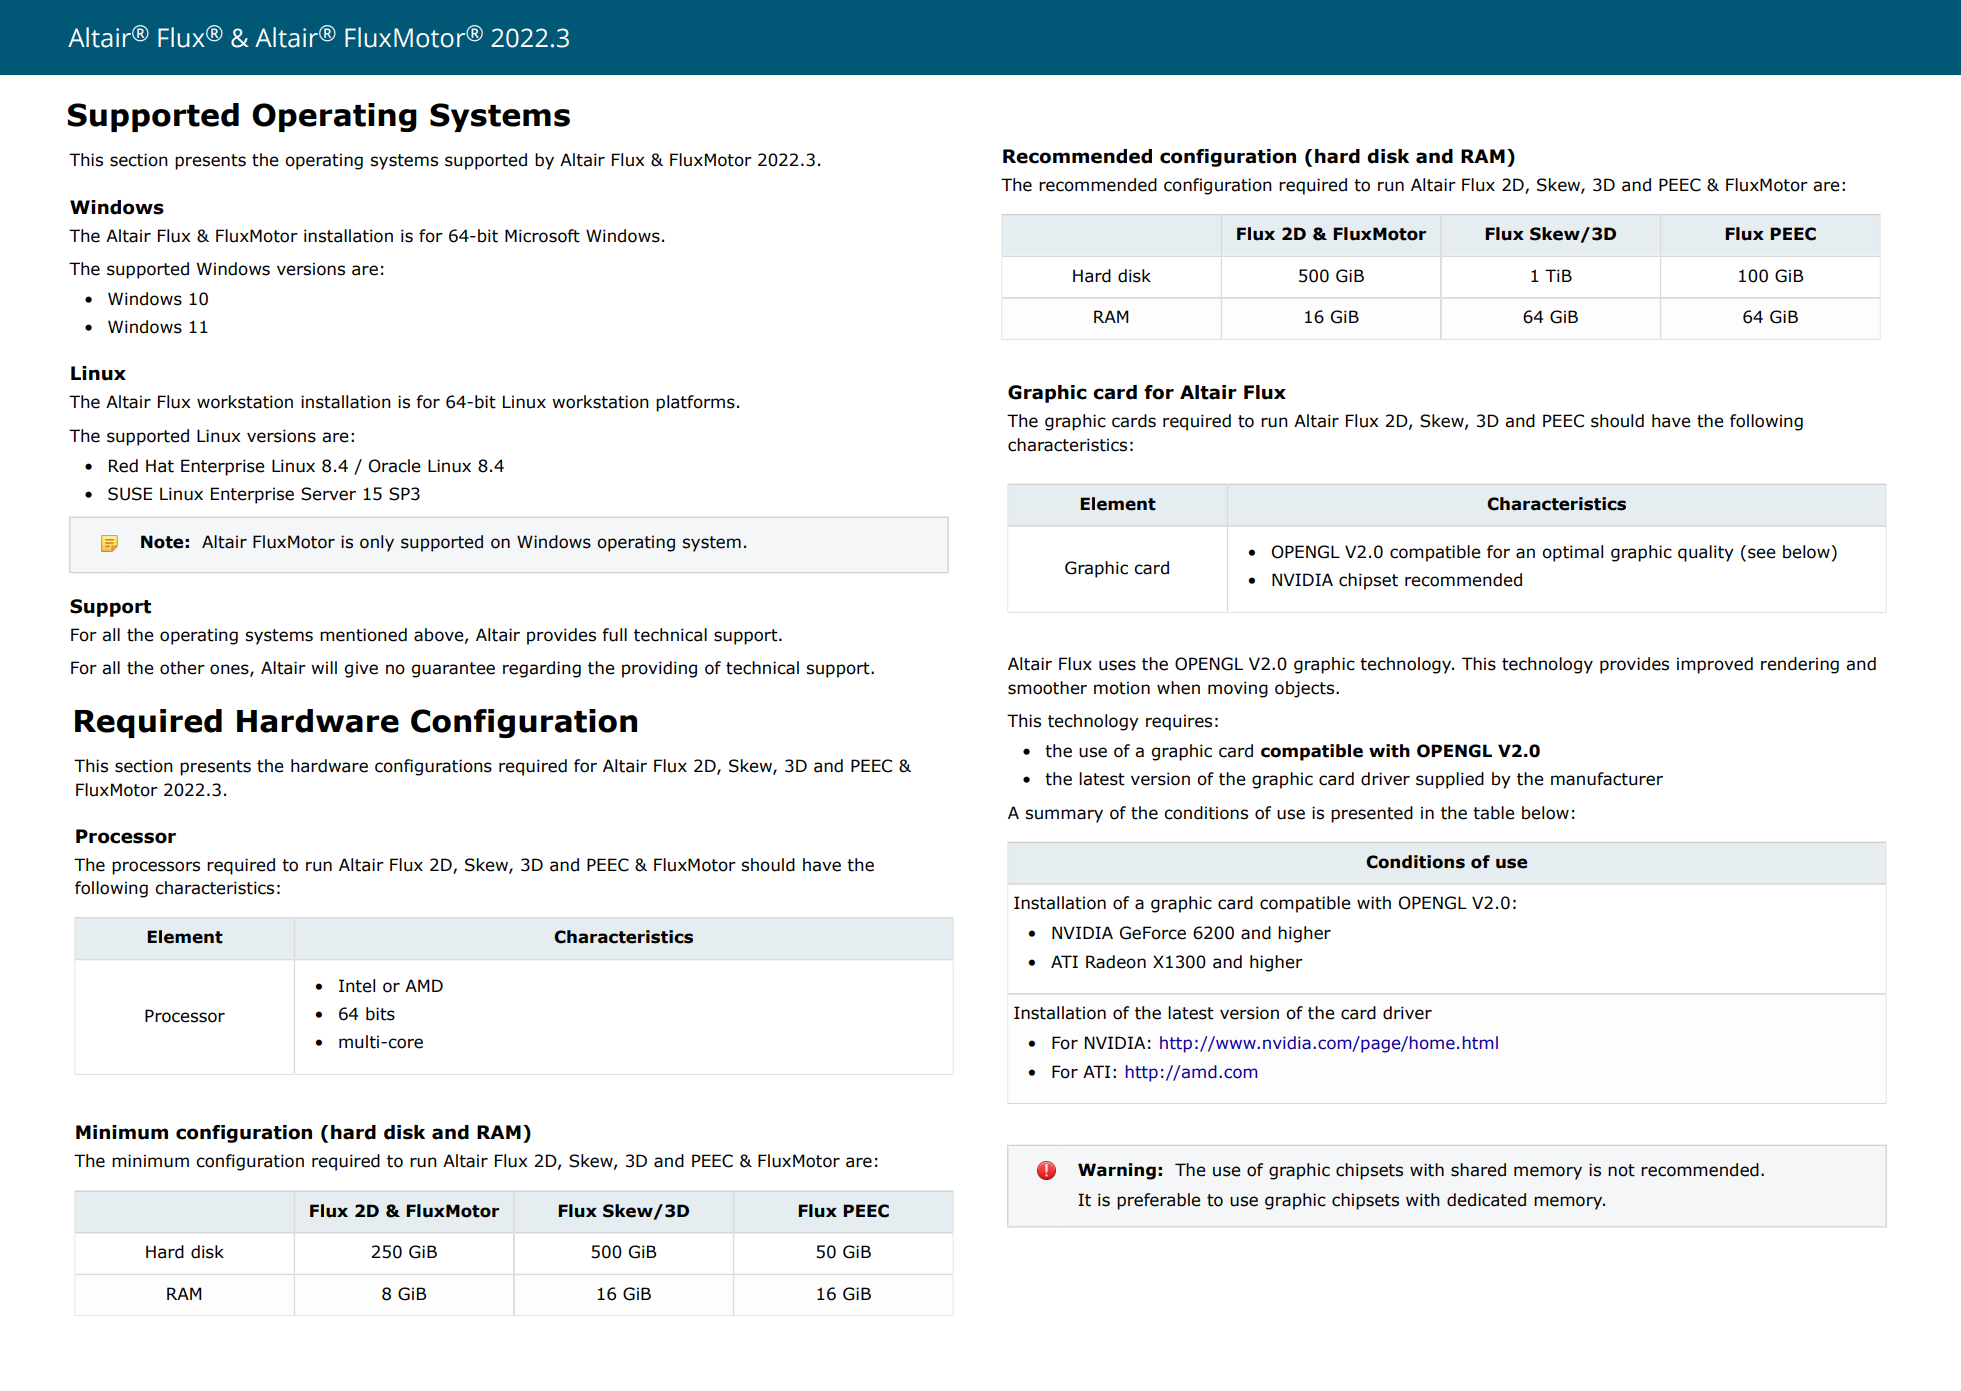This screenshot has width=1961, height=1391.
Task: Click 'SUSE Linux Enterprise Server 15 SP3' item
Action: point(264,494)
